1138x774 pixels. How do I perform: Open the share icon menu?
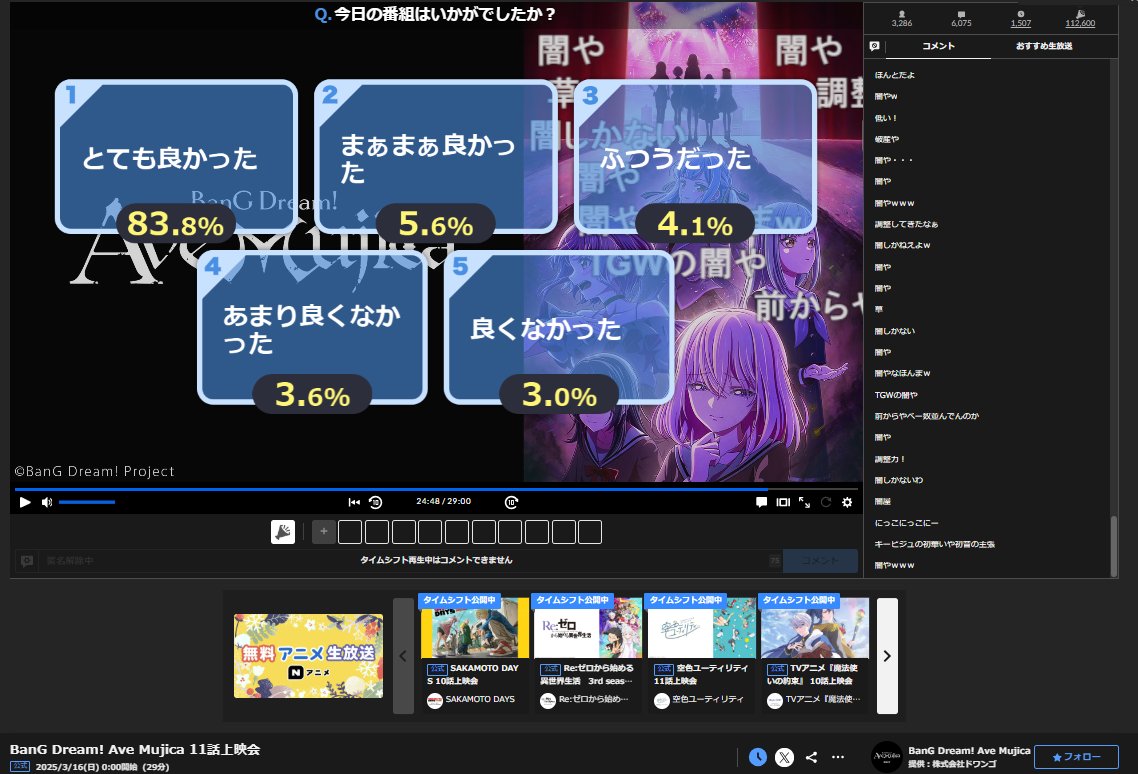tap(811, 757)
